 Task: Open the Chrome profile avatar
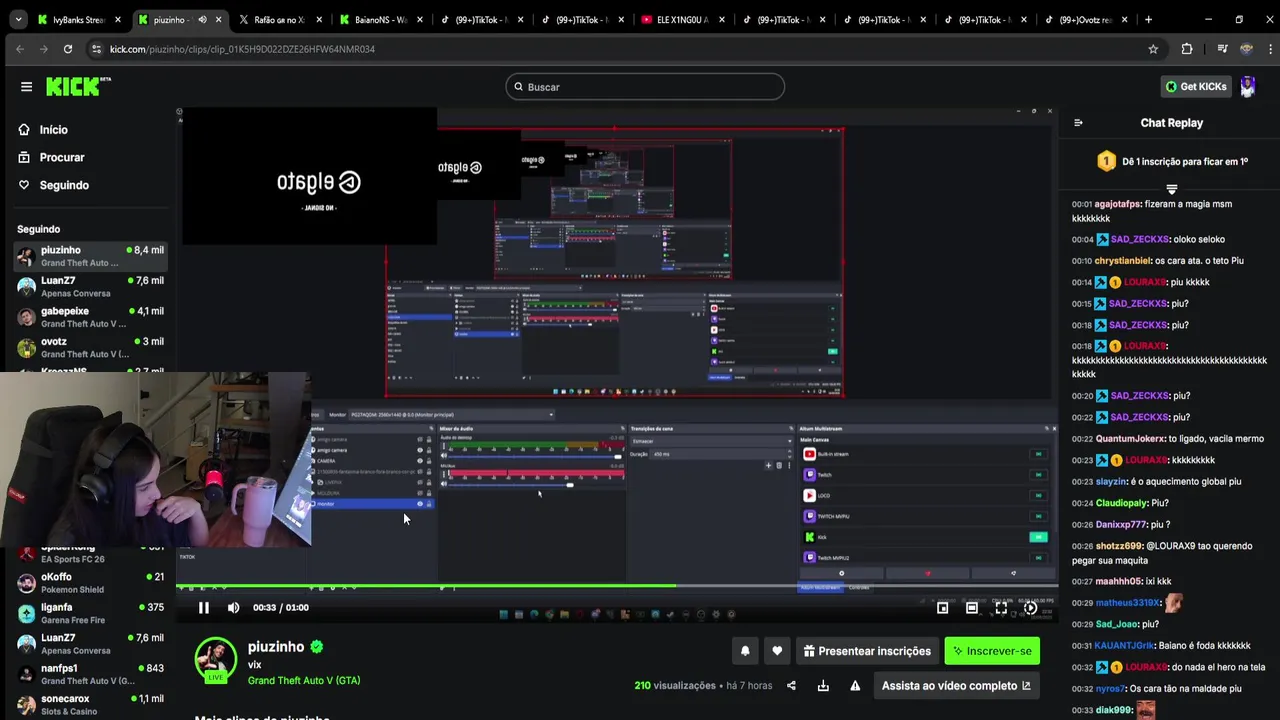(1246, 49)
